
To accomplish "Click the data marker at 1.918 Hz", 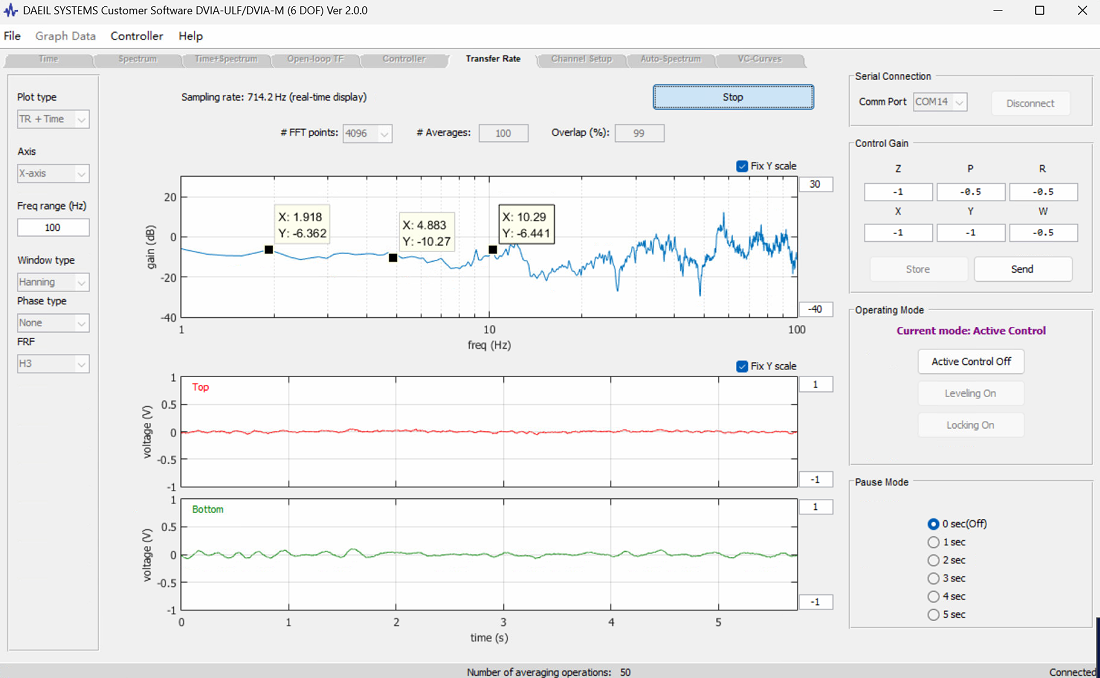I will (x=269, y=250).
